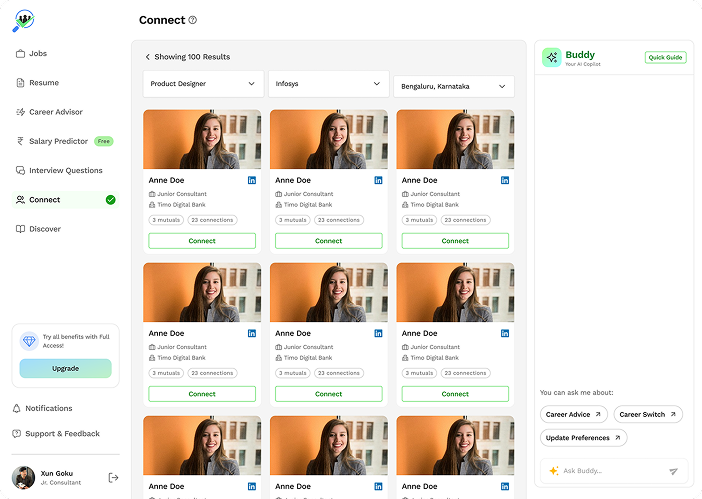Open Interview Questions page
Screen dimensions: 702x499
[59, 171]
